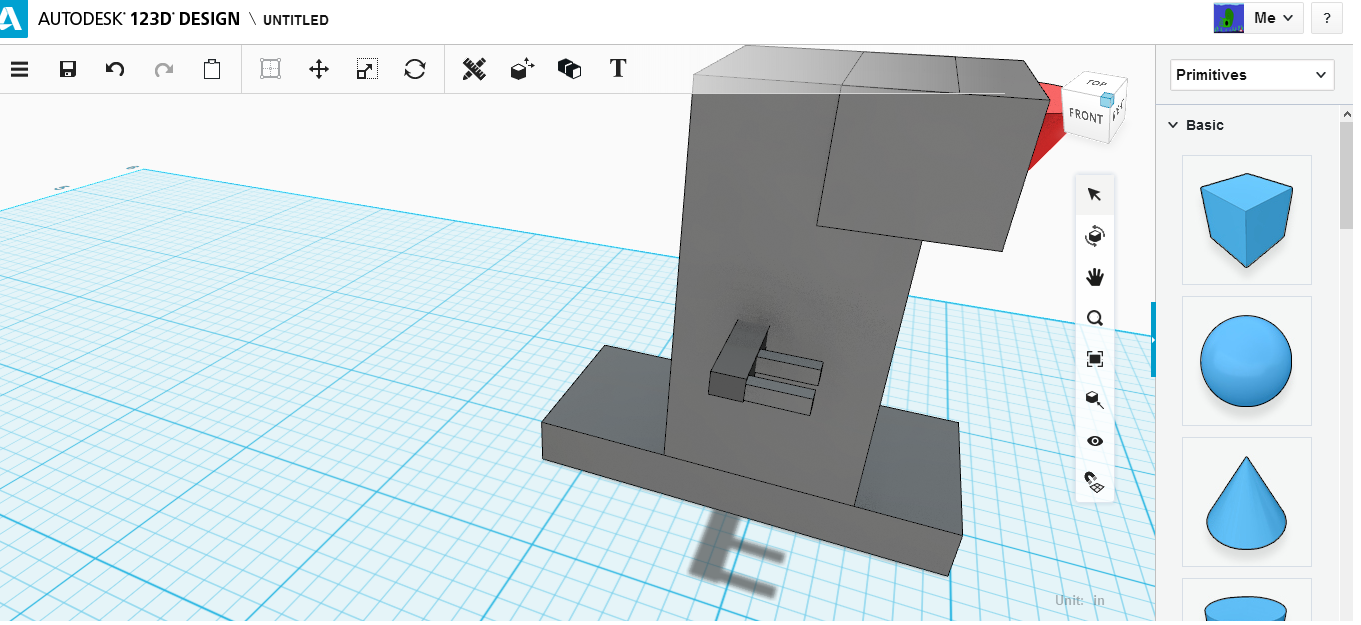Select the Scale tool
This screenshot has width=1361, height=625.
coord(367,69)
